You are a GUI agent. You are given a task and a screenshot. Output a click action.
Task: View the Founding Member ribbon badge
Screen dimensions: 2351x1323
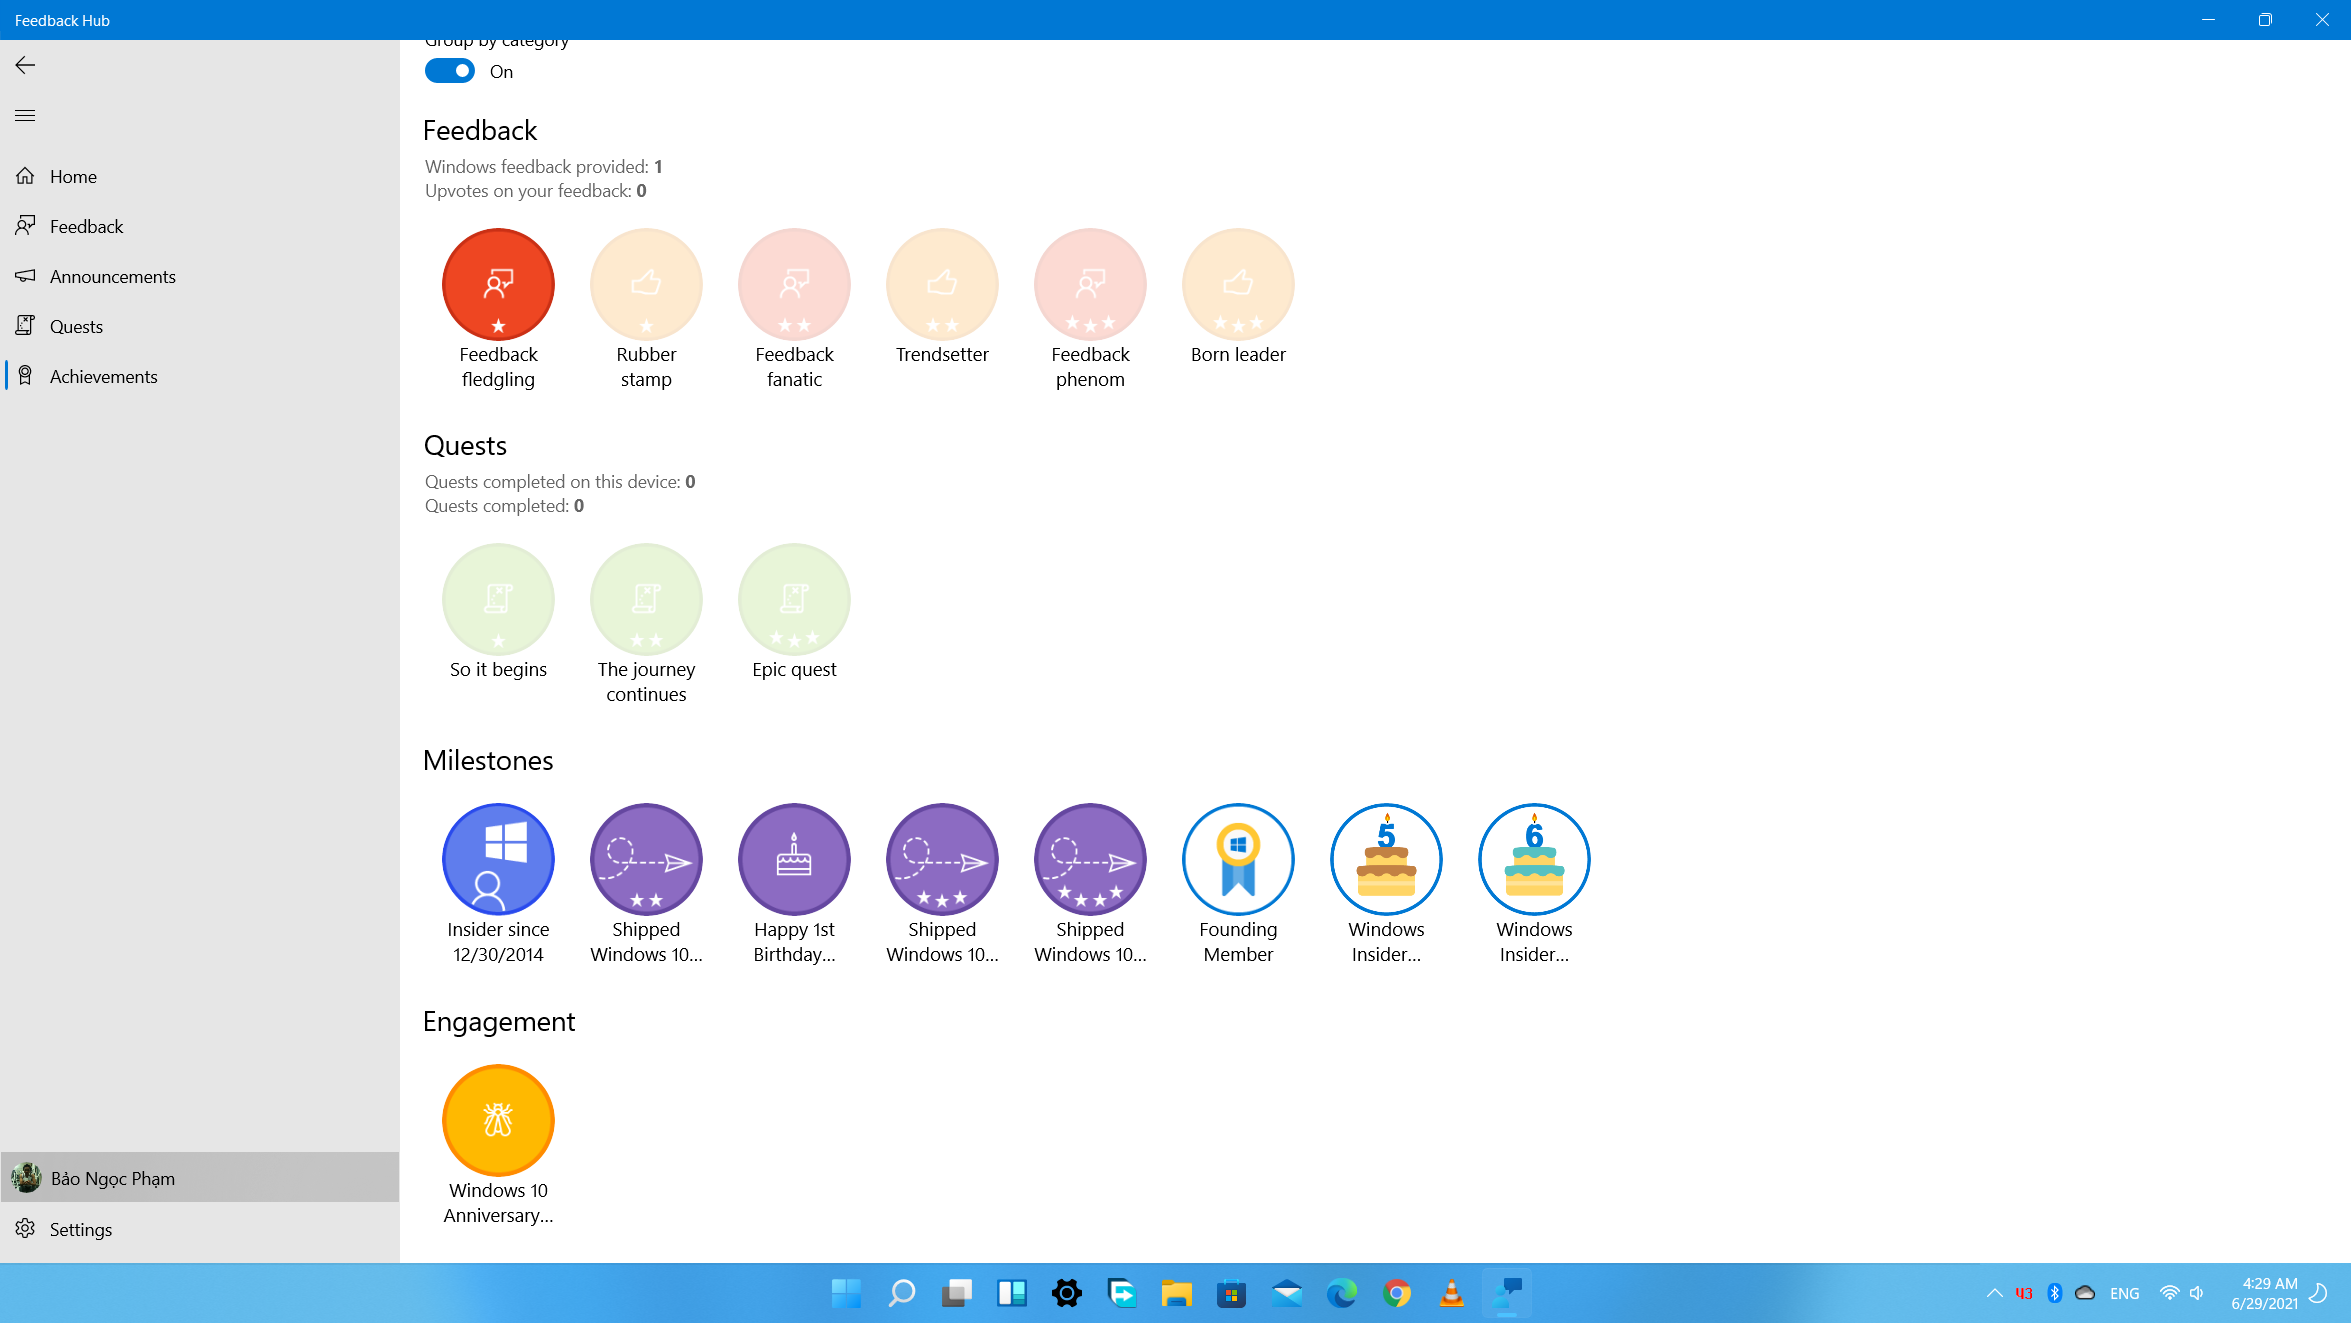[1238, 860]
